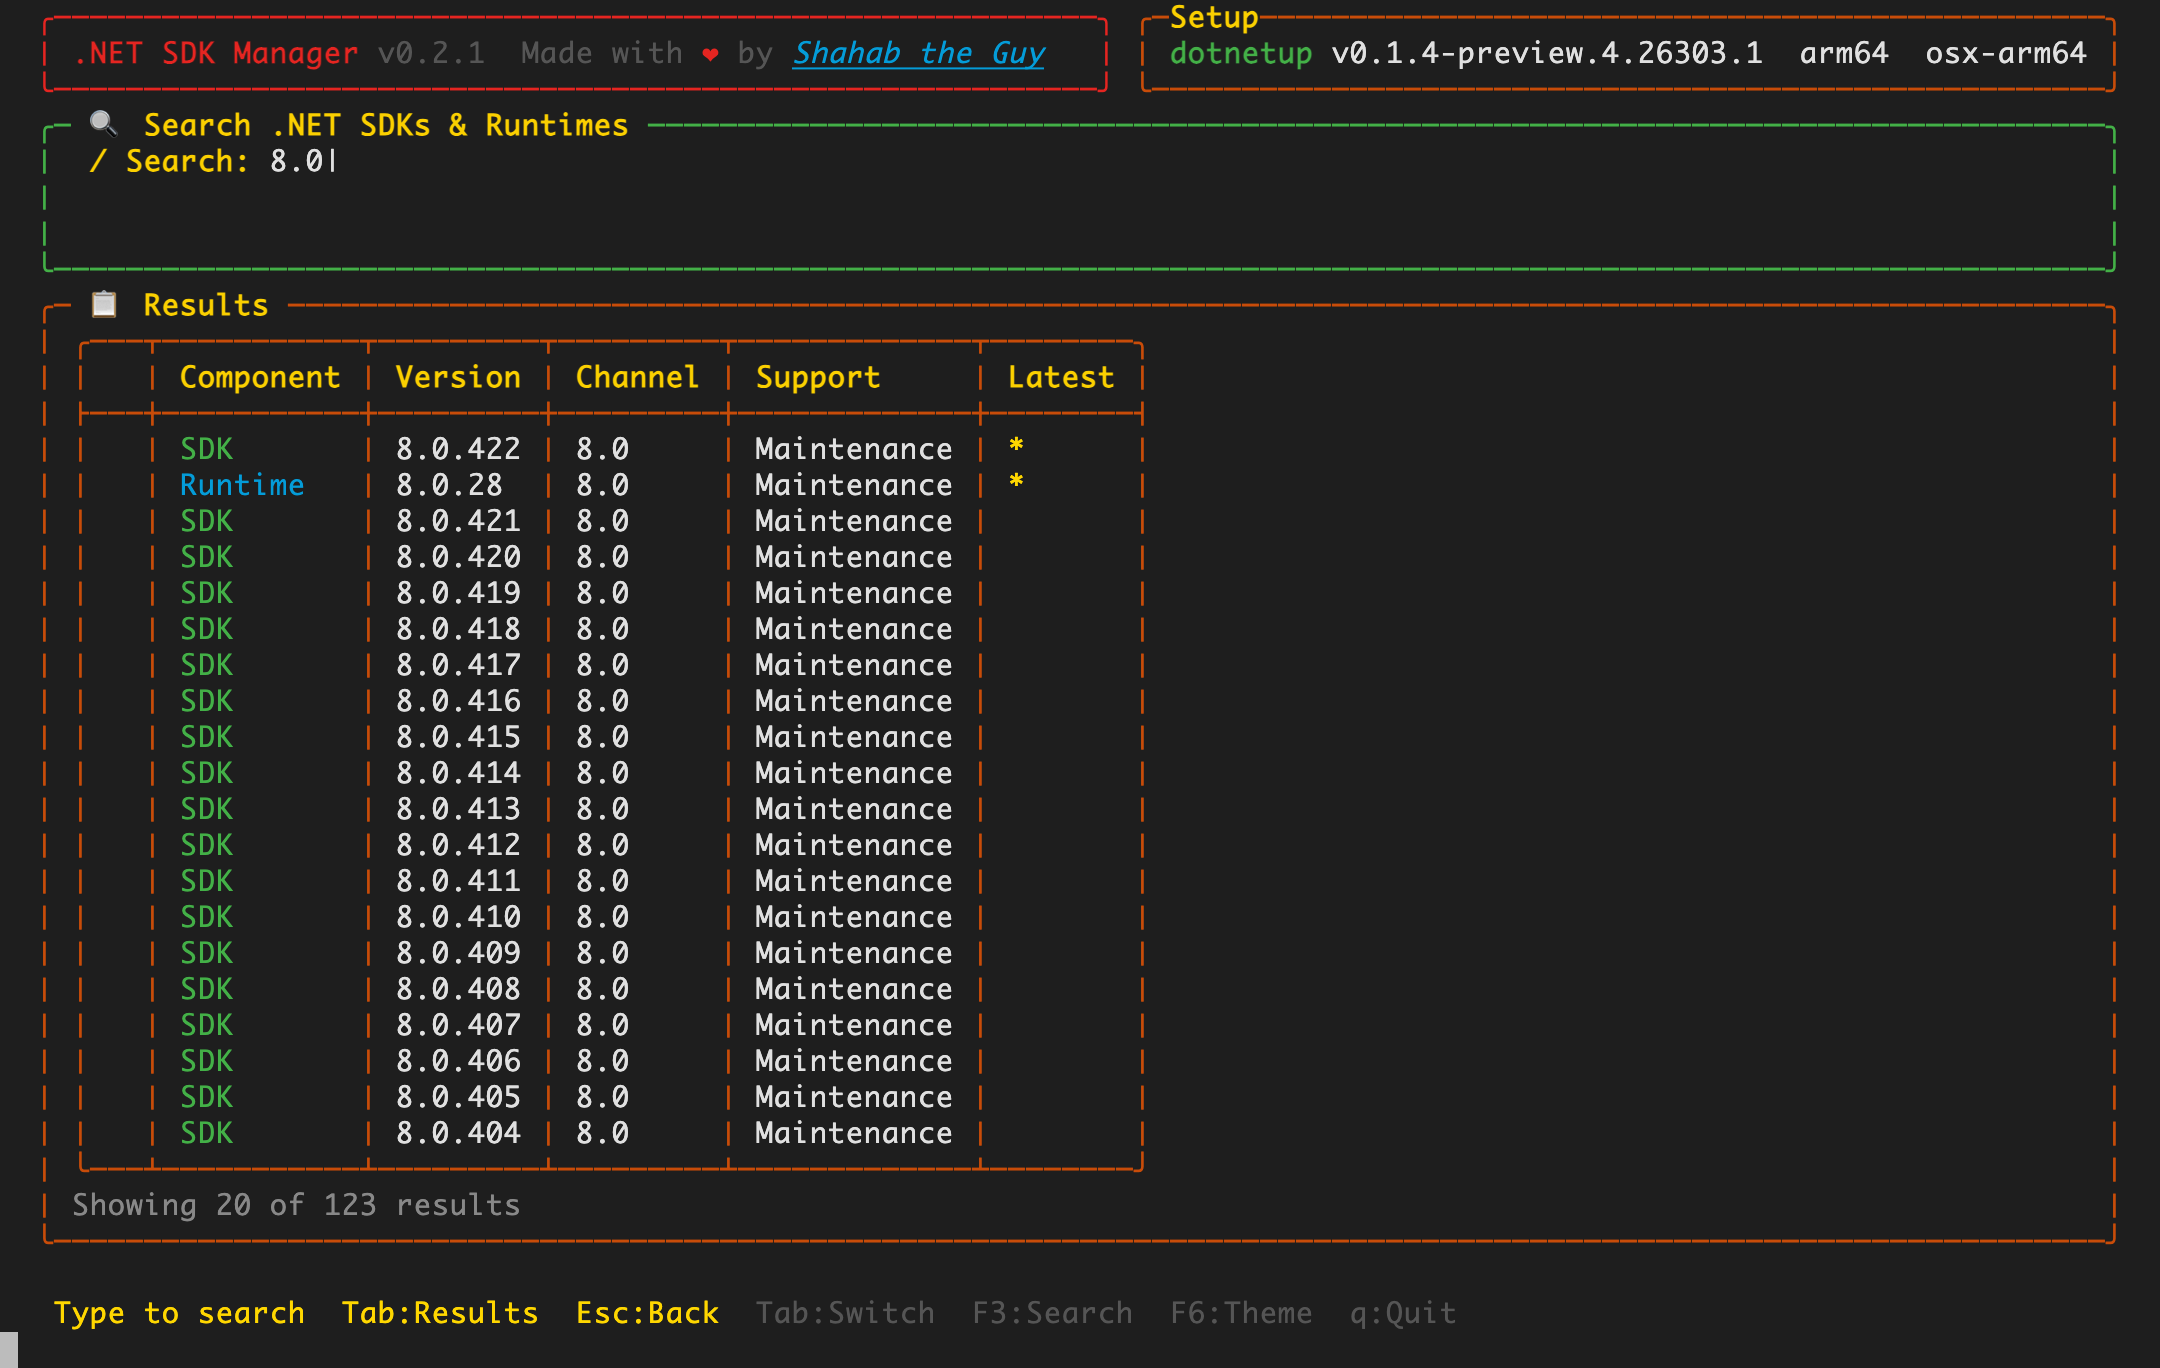Select version 8.0.412
This screenshot has height=1368, width=2160.
tap(458, 845)
